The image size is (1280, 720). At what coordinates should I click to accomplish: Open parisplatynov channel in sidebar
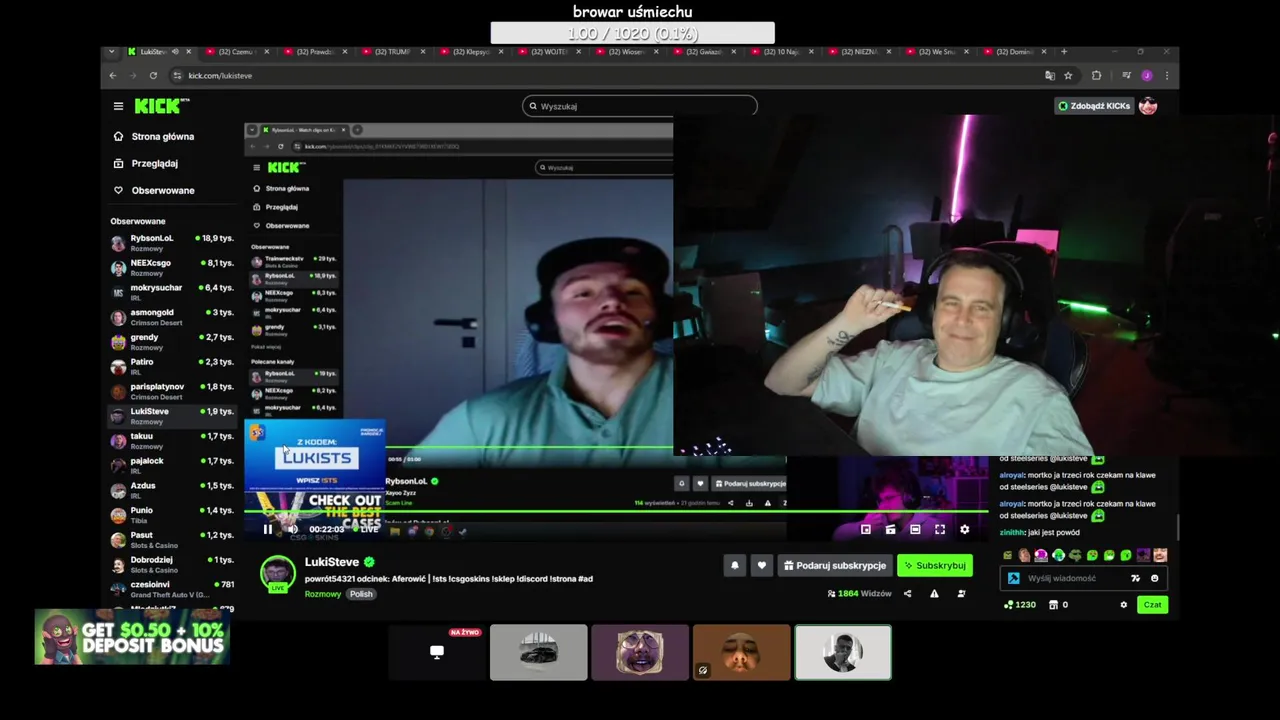tap(172, 391)
